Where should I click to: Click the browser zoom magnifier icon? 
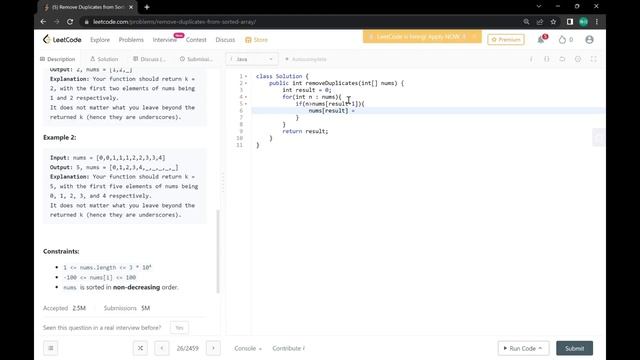pyautogui.click(x=526, y=22)
